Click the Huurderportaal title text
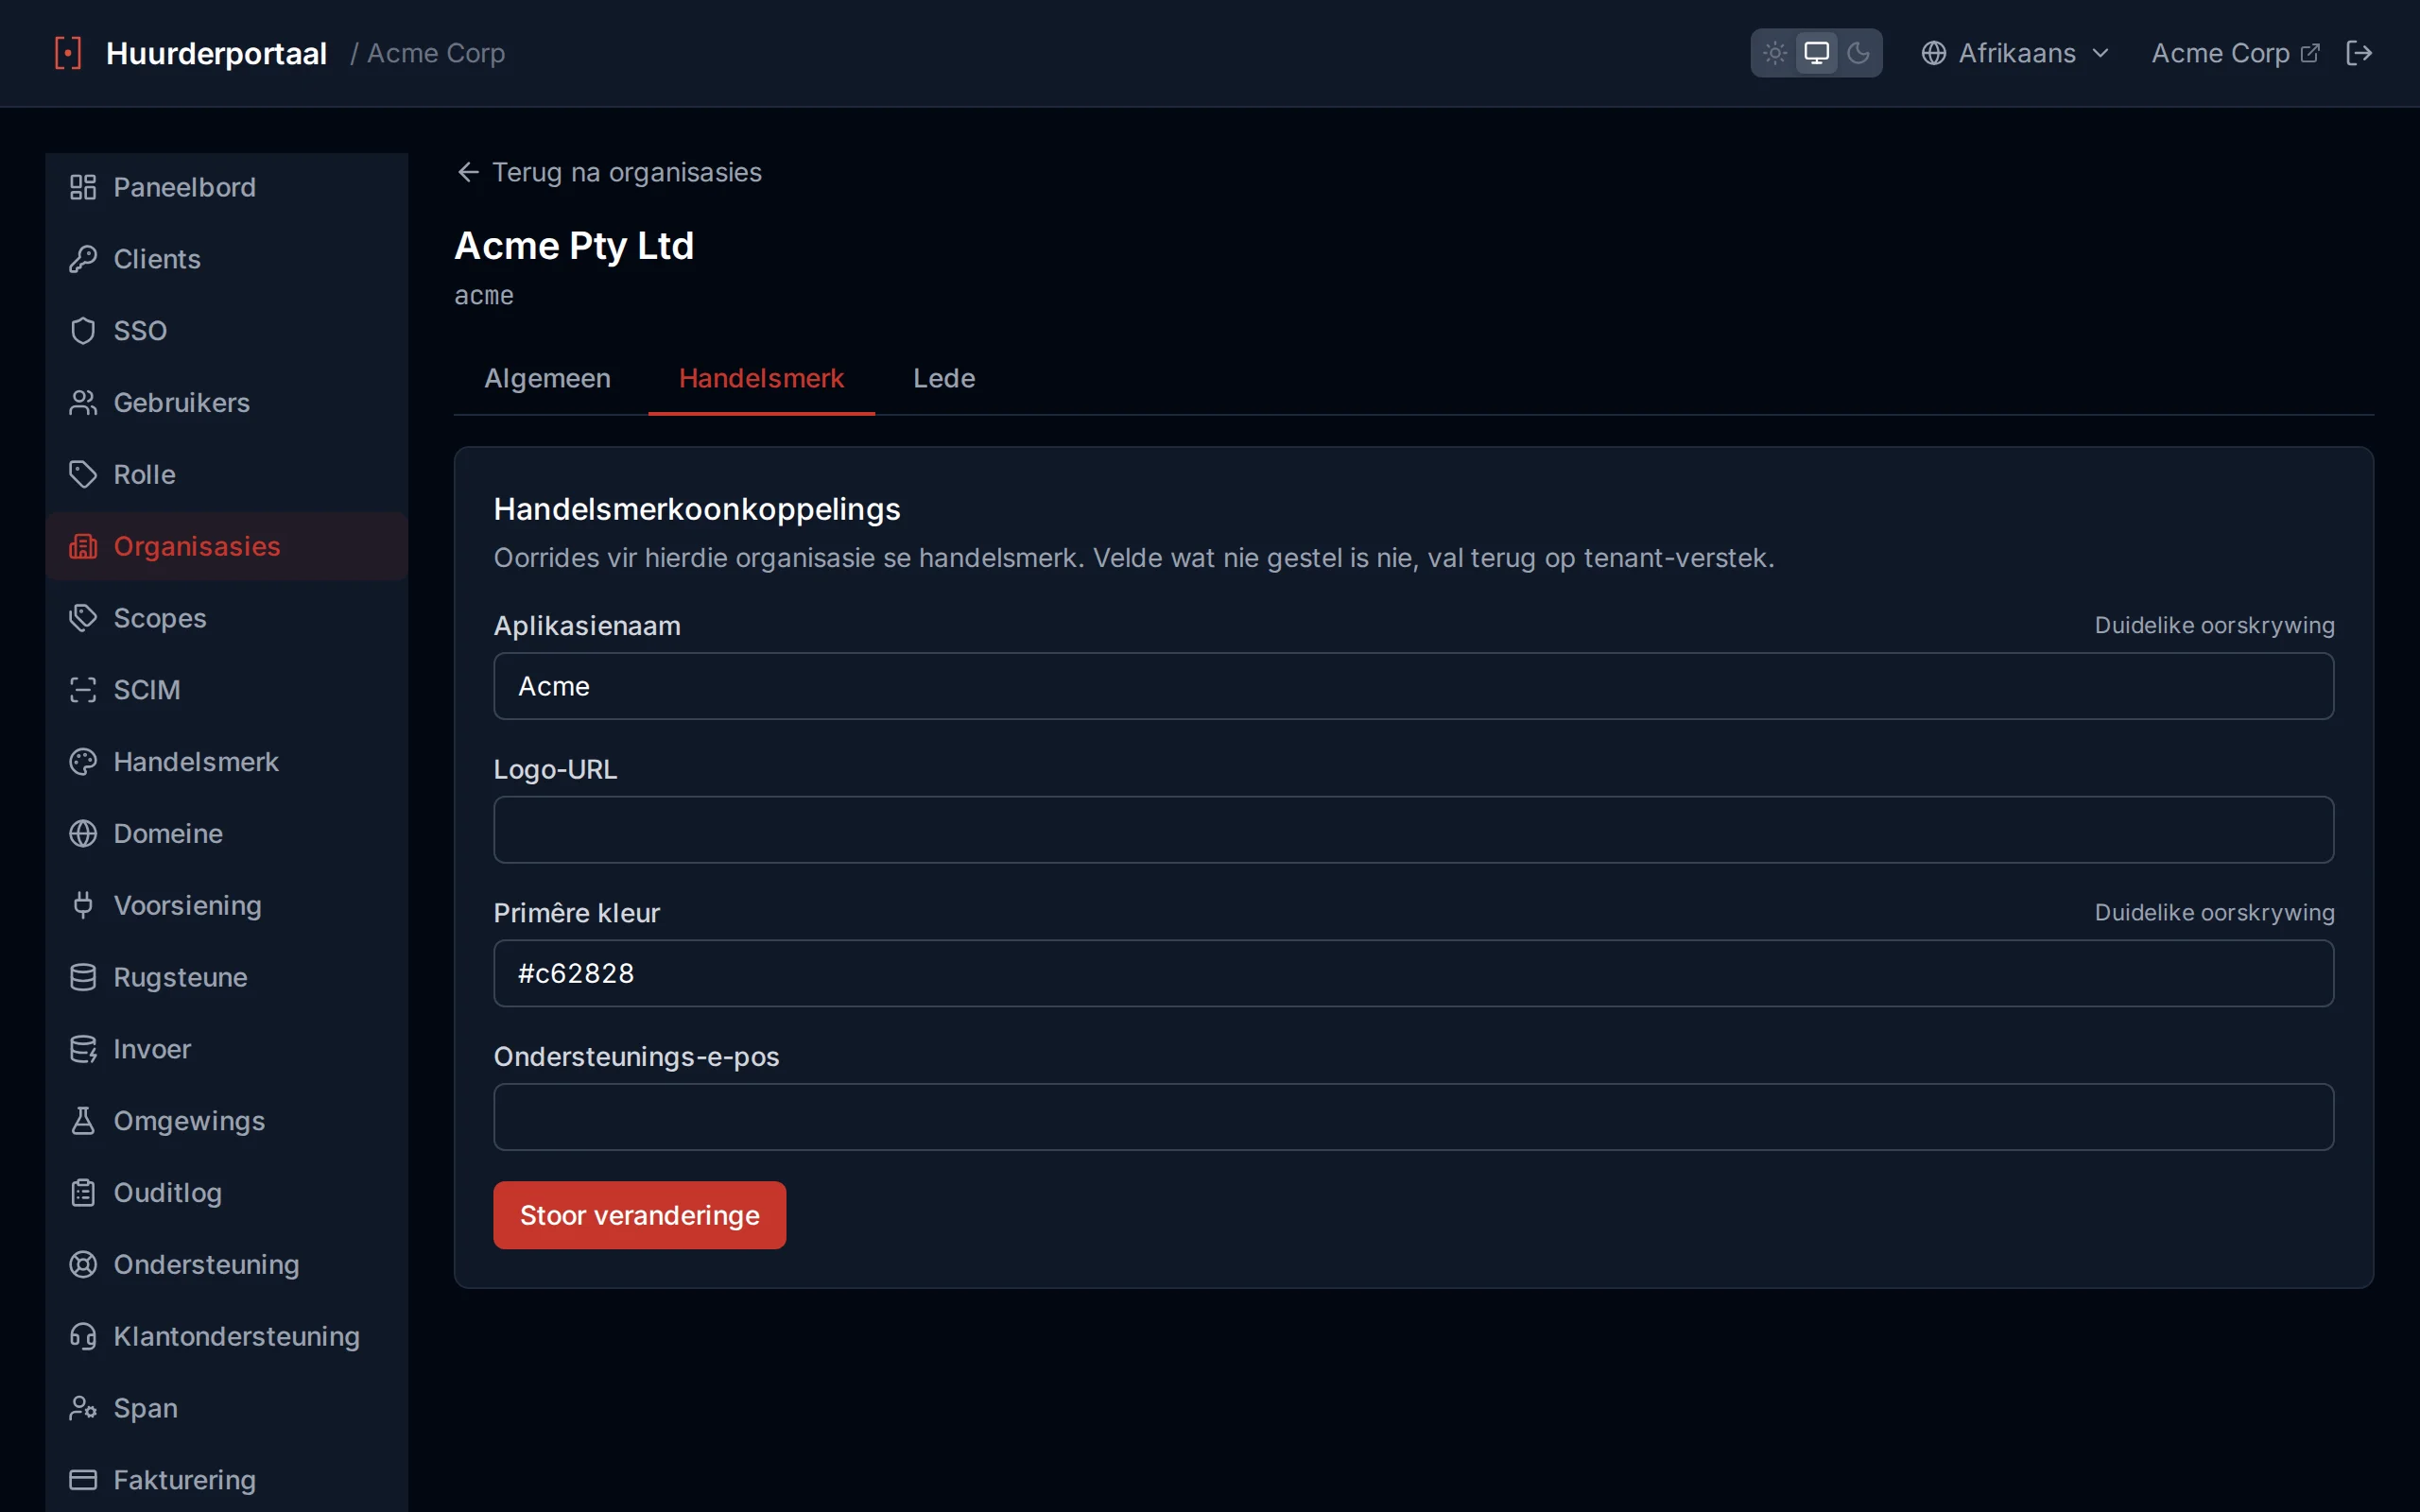The height and width of the screenshot is (1512, 2420). pyautogui.click(x=216, y=53)
